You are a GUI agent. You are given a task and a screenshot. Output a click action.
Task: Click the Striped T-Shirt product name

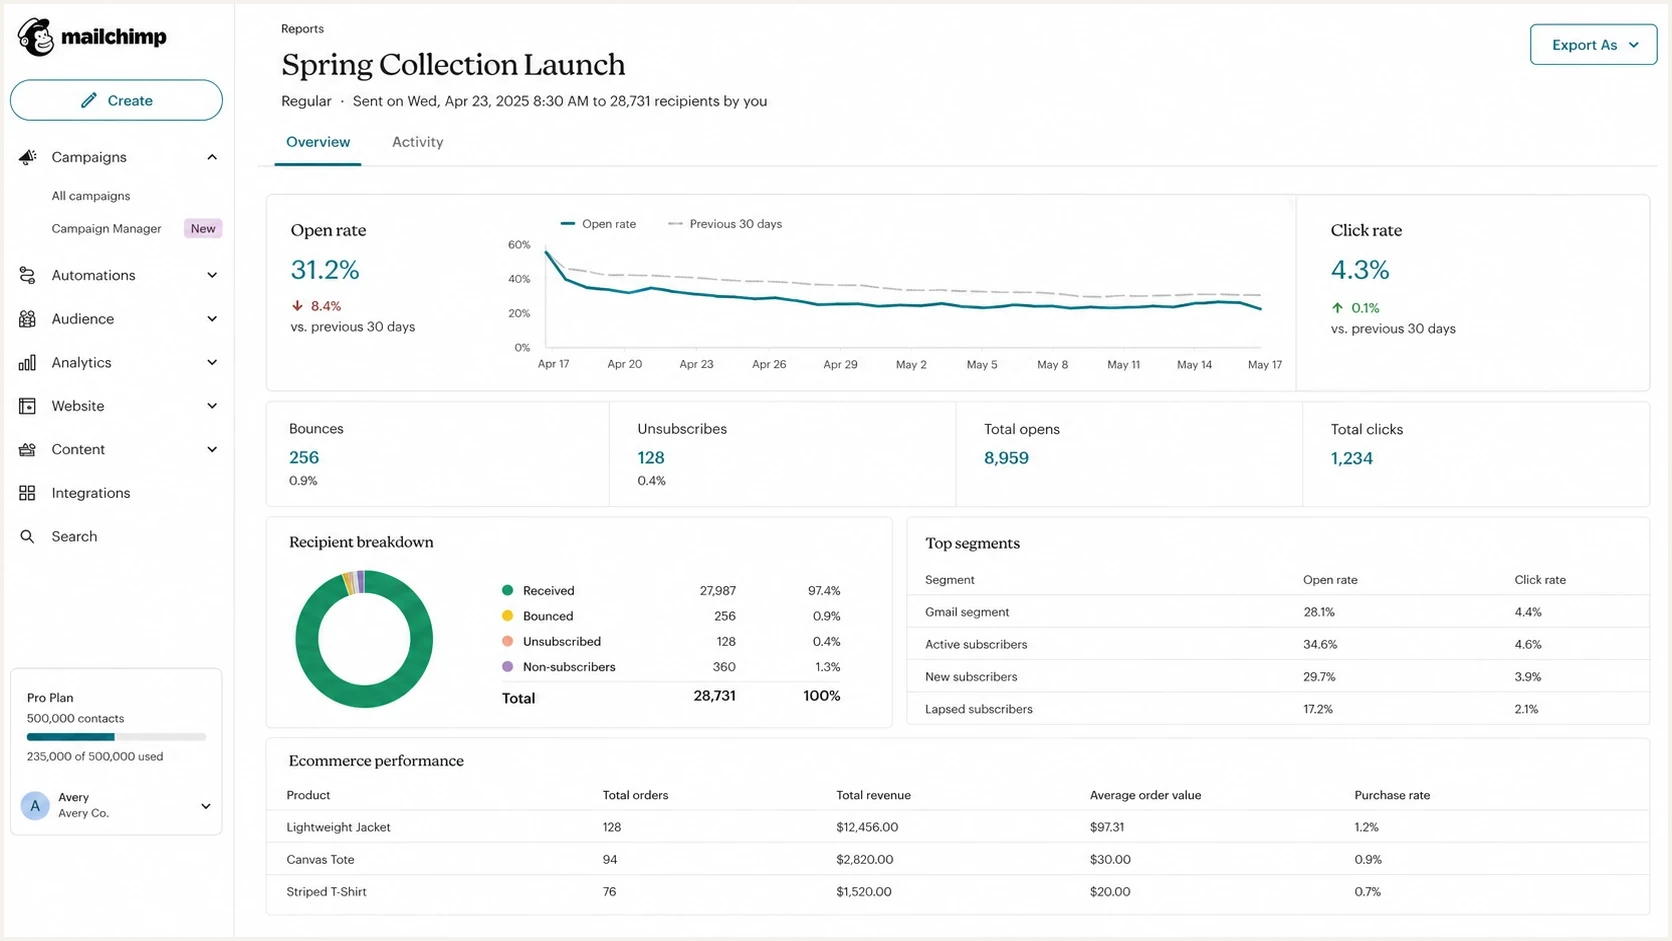tap(326, 892)
